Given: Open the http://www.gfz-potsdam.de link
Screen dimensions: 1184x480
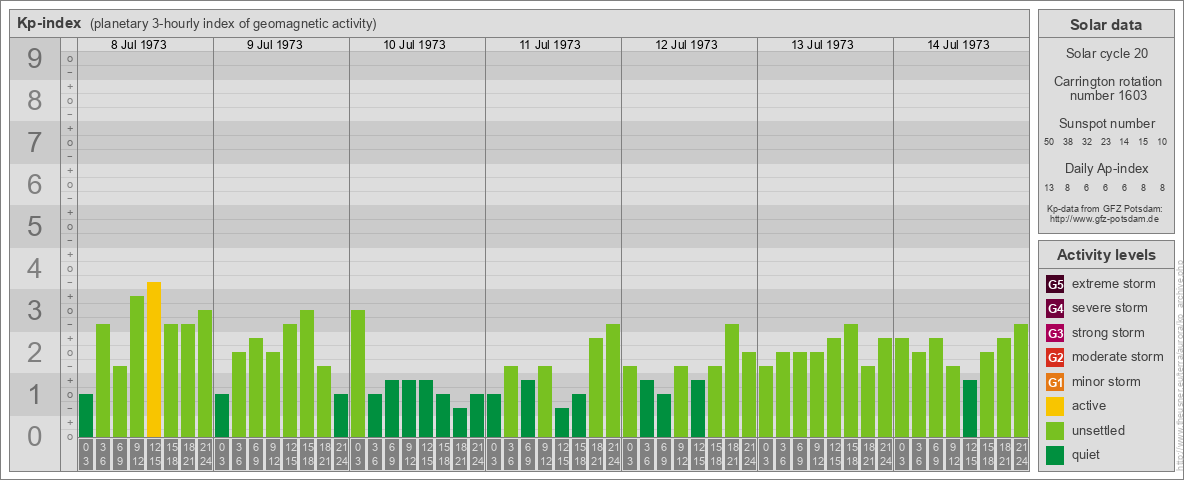Looking at the screenshot, I should [1105, 218].
